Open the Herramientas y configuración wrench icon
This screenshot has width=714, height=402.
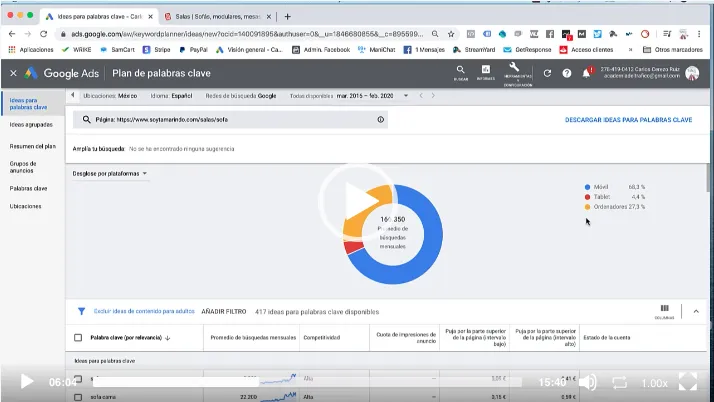pyautogui.click(x=514, y=67)
